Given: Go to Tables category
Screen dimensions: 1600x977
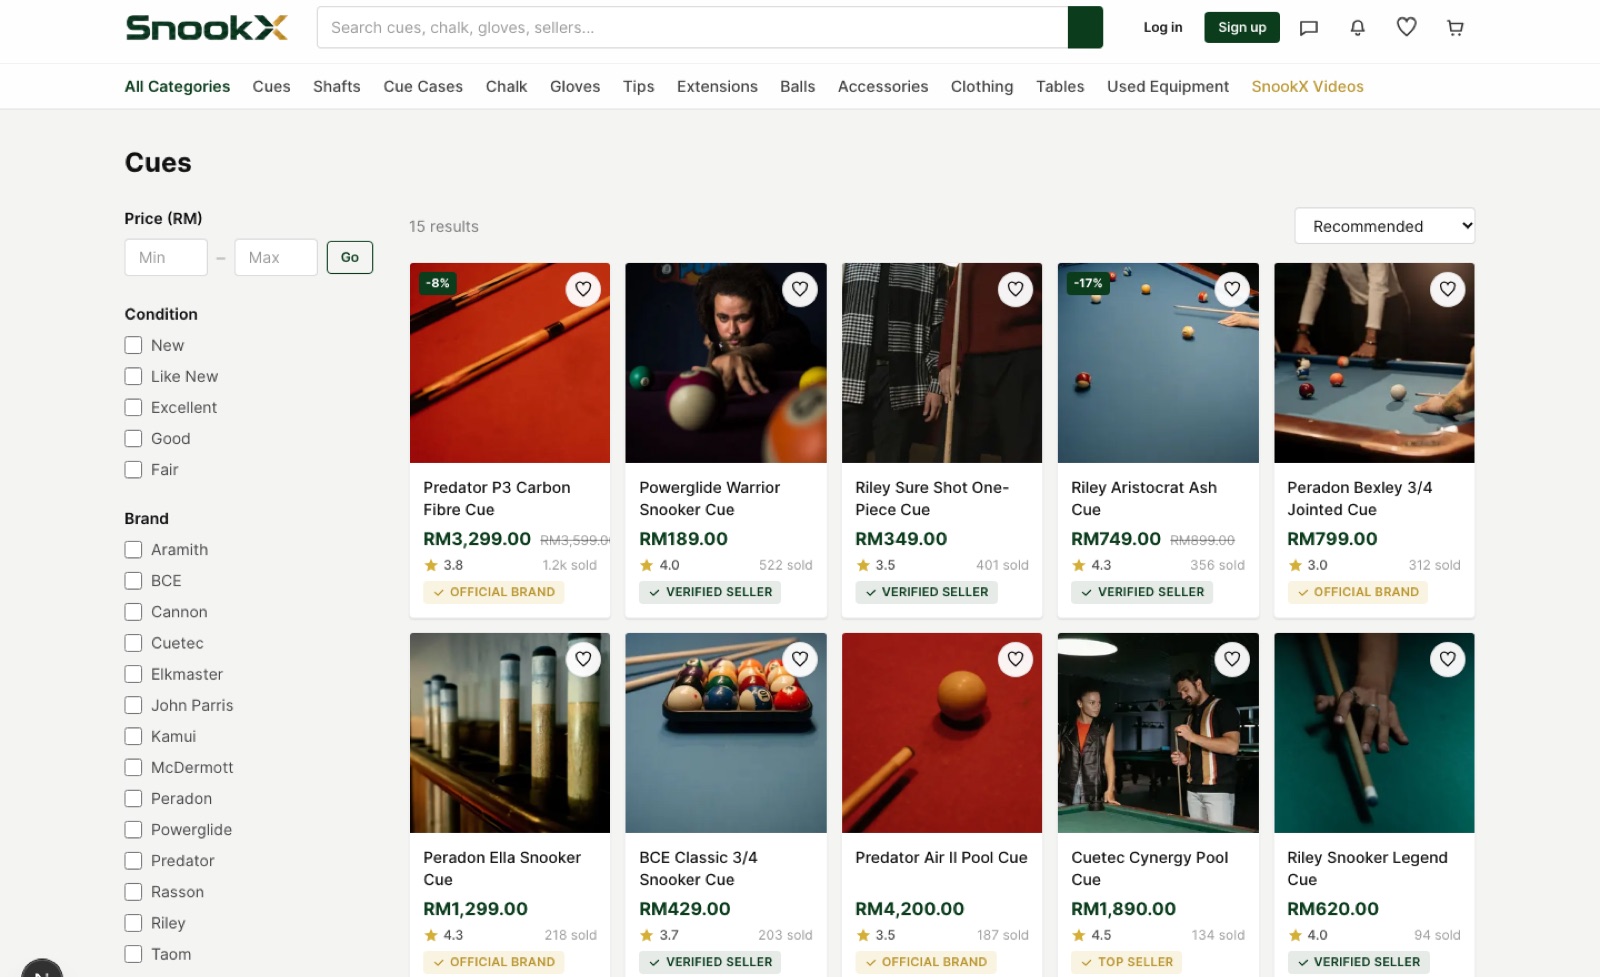Looking at the screenshot, I should (1060, 86).
